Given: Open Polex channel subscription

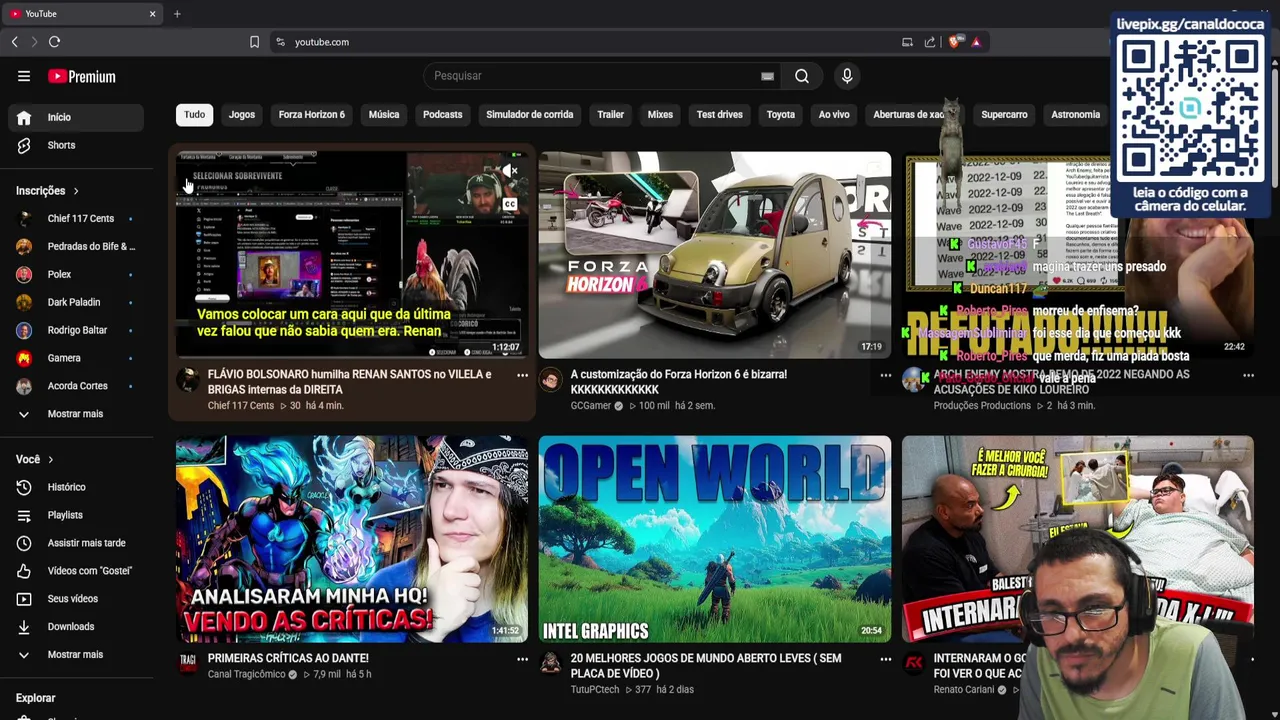Looking at the screenshot, I should pyautogui.click(x=76, y=275).
